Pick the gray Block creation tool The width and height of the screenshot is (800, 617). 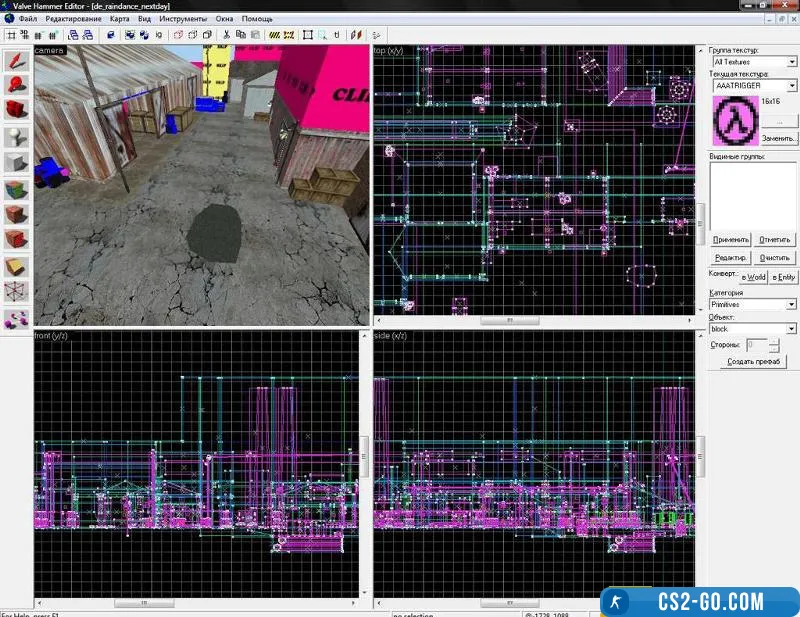(16, 163)
